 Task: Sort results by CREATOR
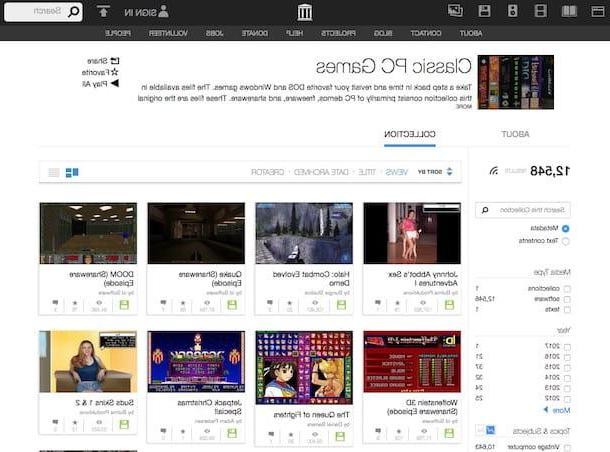tap(267, 172)
